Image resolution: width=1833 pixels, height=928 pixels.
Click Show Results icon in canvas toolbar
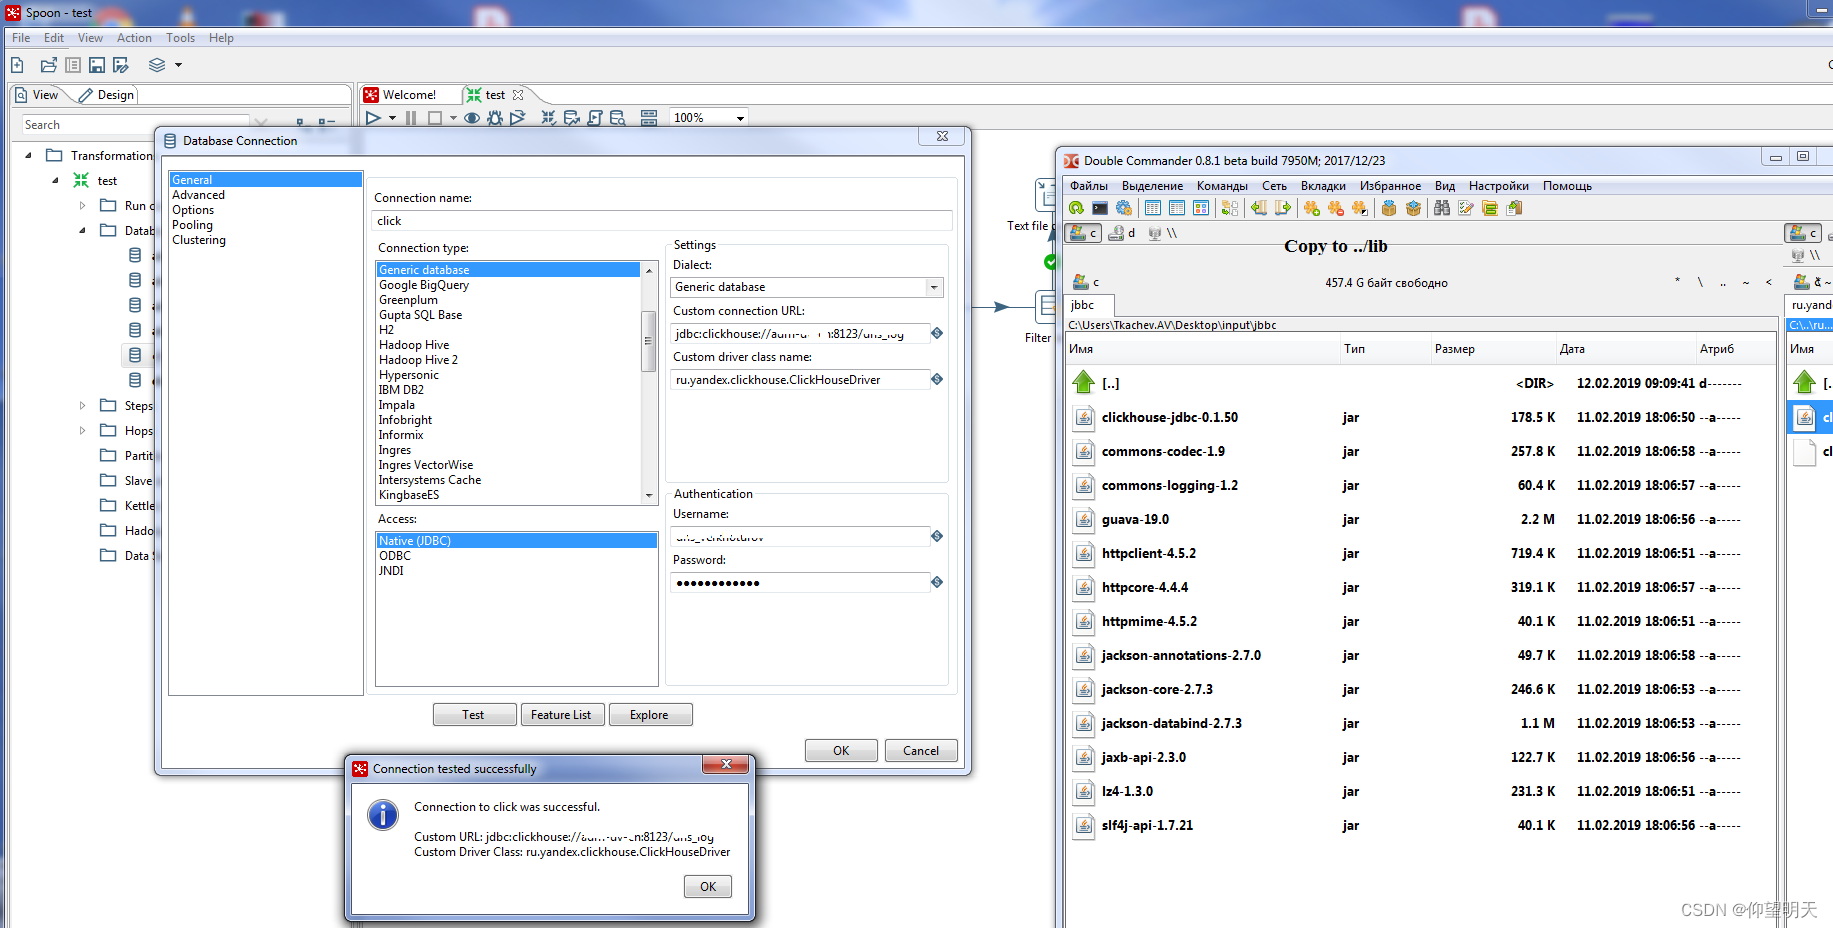point(649,118)
